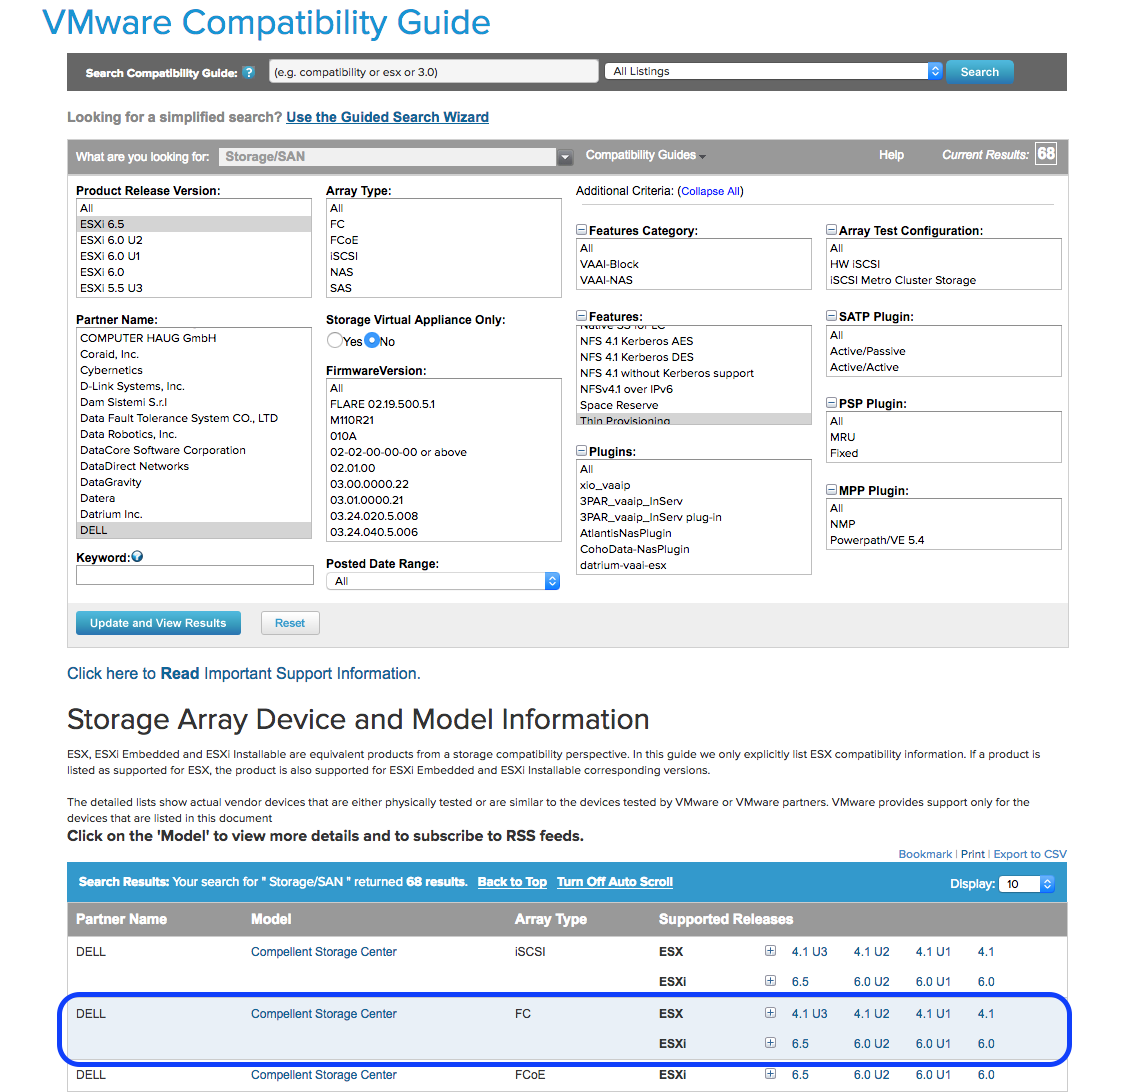
Task: Collapse the Features Category section
Action: pos(581,230)
